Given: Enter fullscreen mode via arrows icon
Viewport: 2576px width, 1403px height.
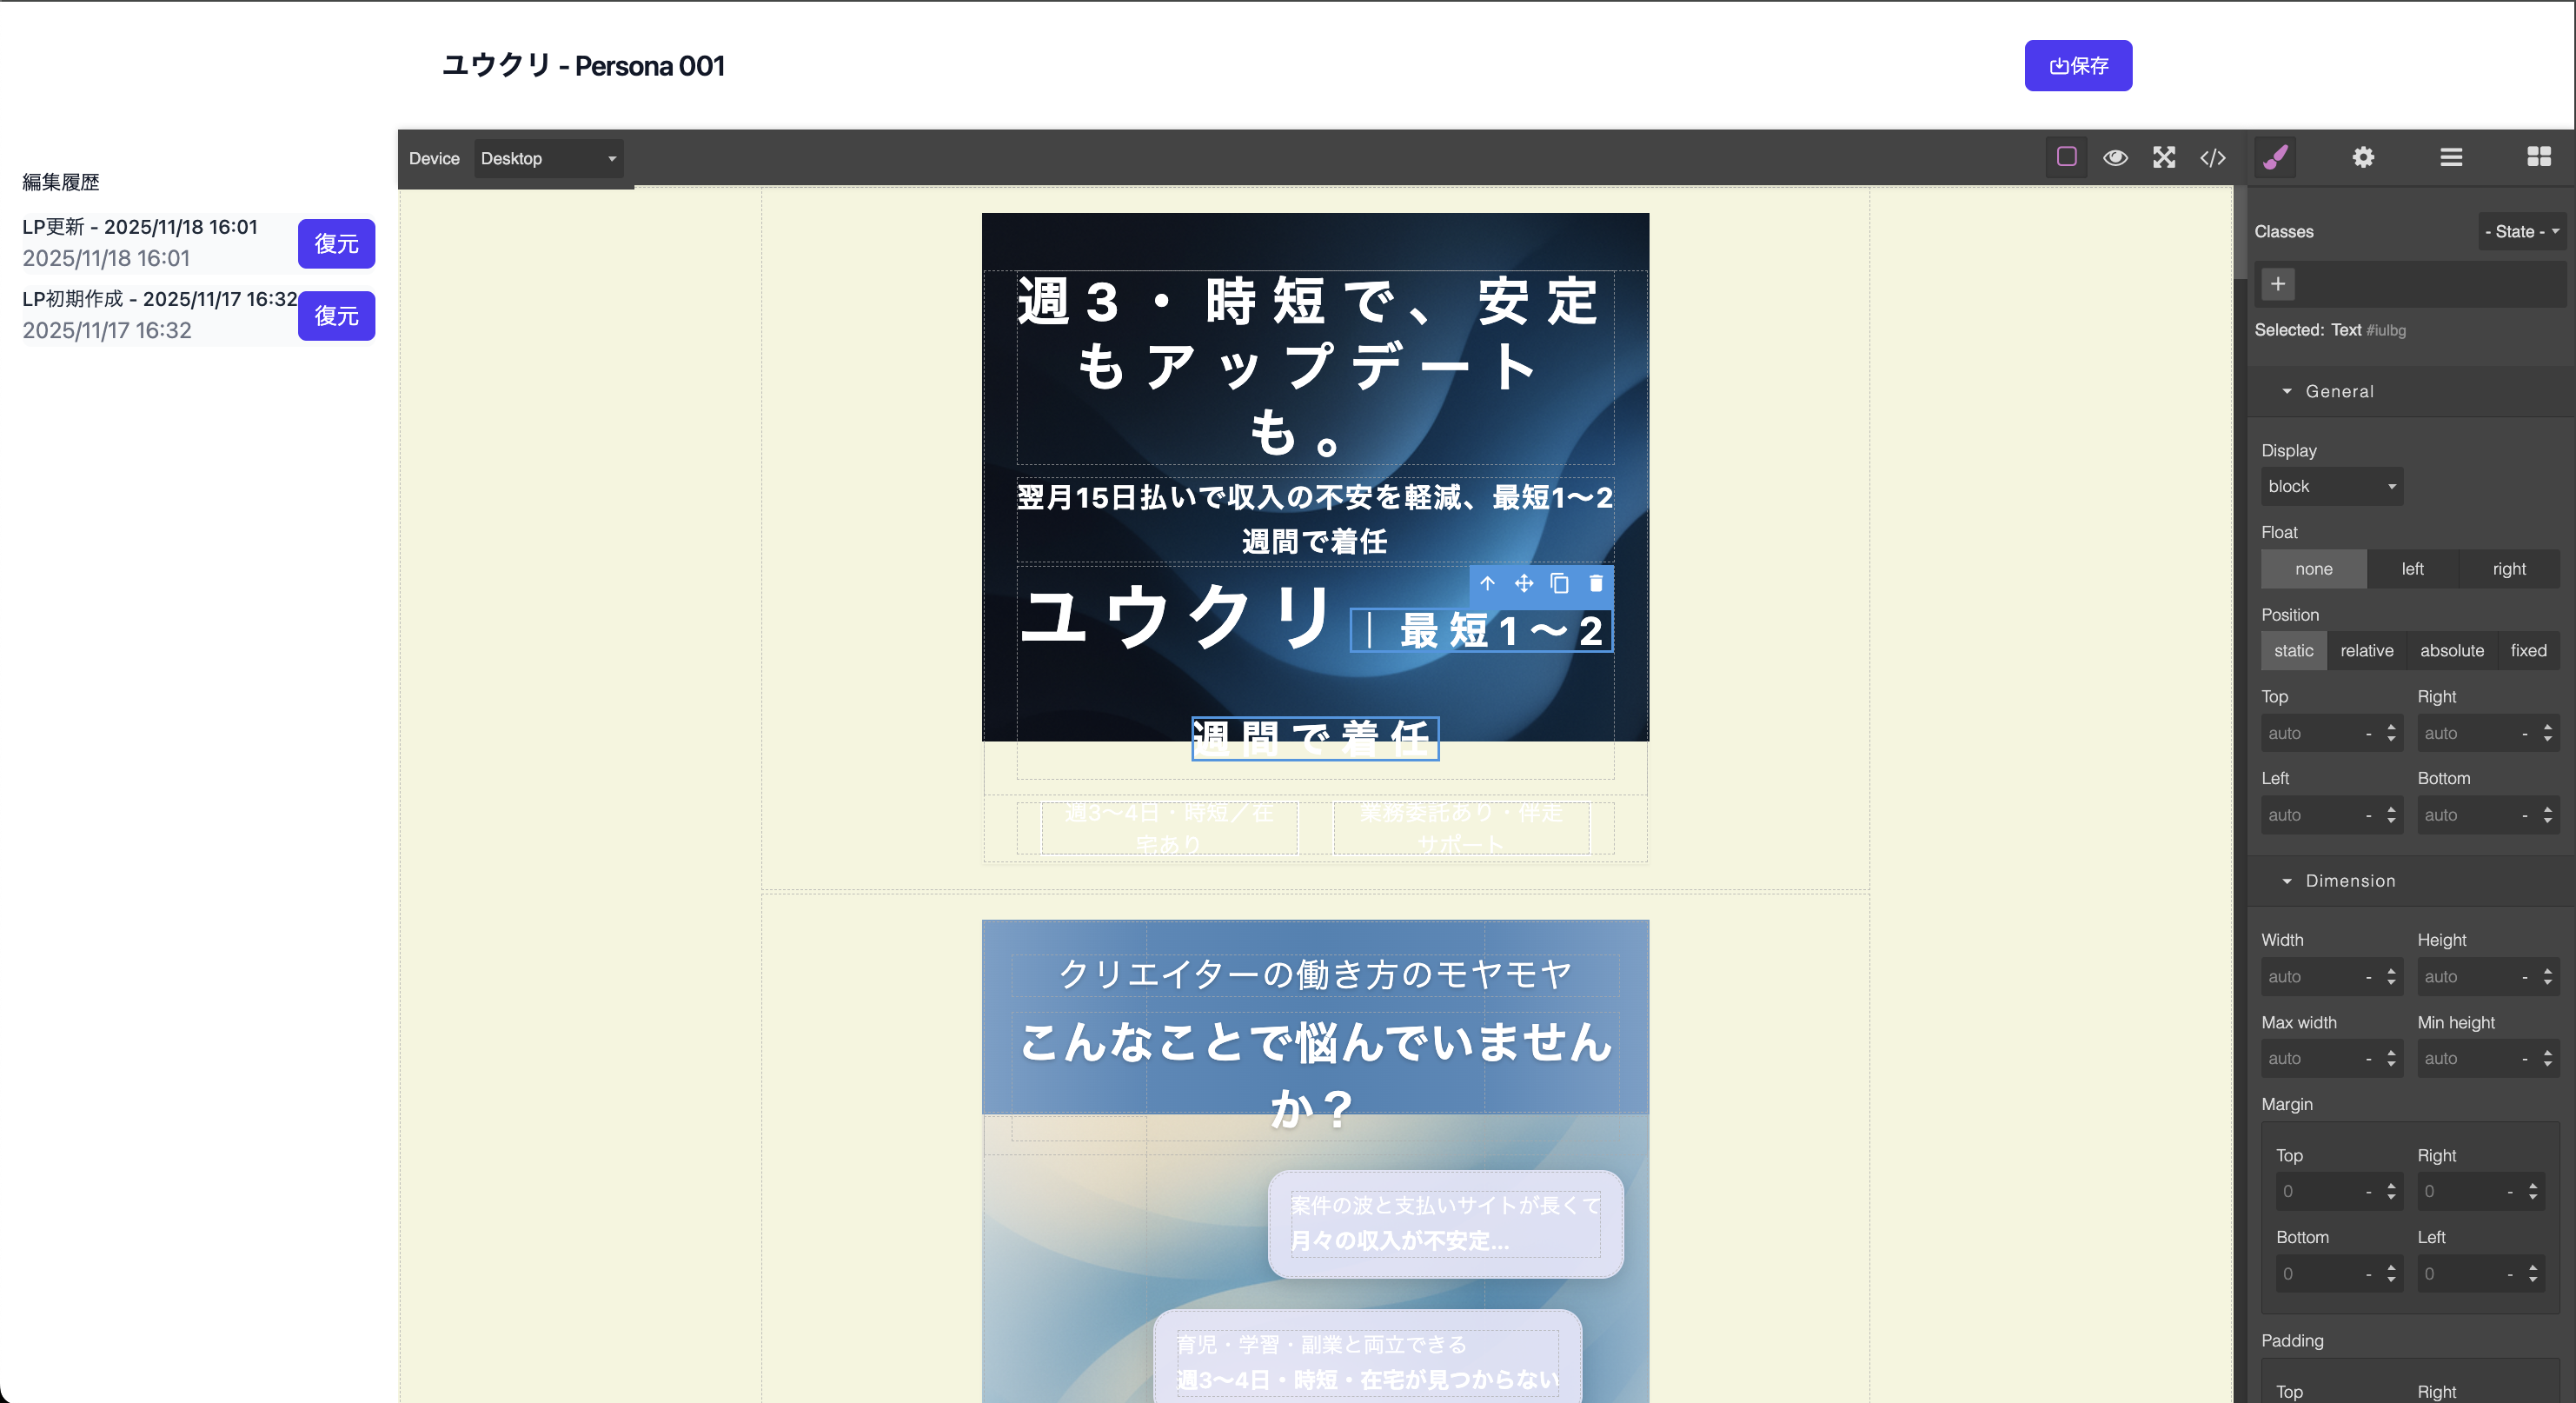Looking at the screenshot, I should pos(2164,157).
